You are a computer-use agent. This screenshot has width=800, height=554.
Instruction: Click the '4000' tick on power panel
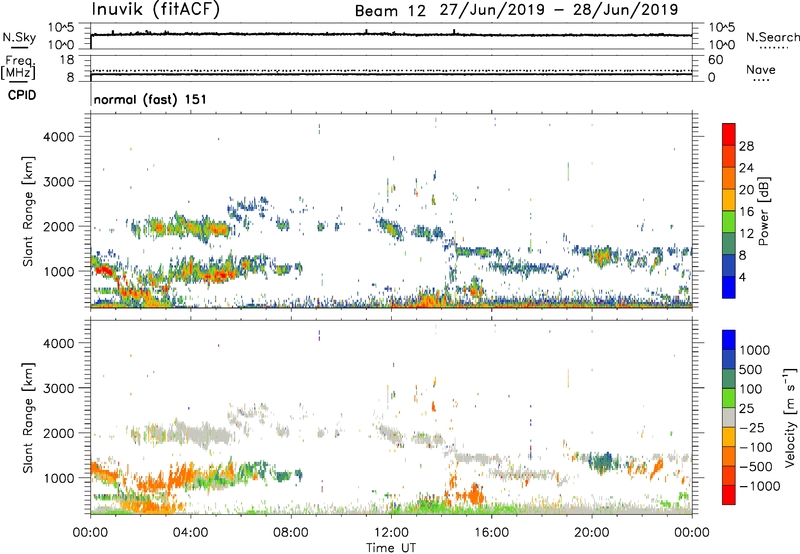coord(59,137)
